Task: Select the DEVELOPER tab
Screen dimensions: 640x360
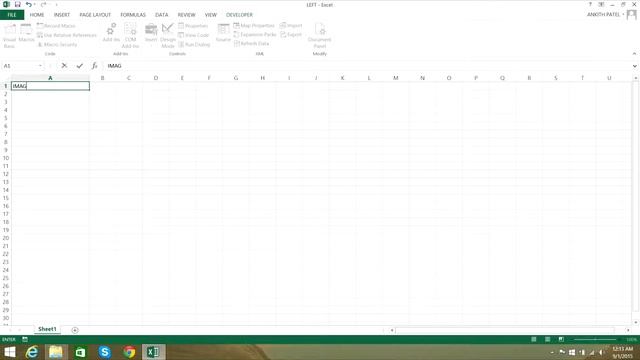Action: coord(239,15)
